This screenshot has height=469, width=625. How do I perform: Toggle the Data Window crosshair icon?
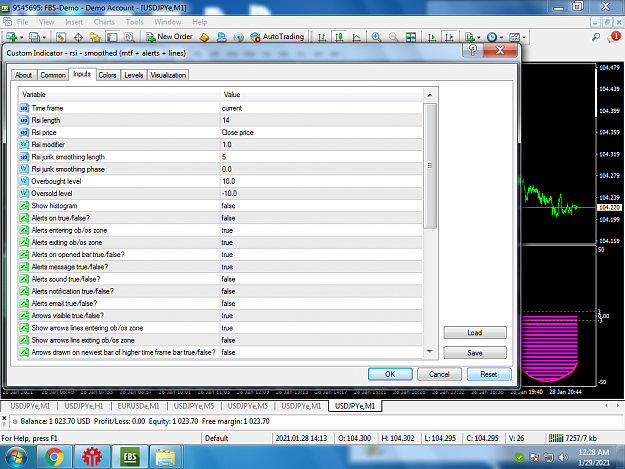click(78, 37)
